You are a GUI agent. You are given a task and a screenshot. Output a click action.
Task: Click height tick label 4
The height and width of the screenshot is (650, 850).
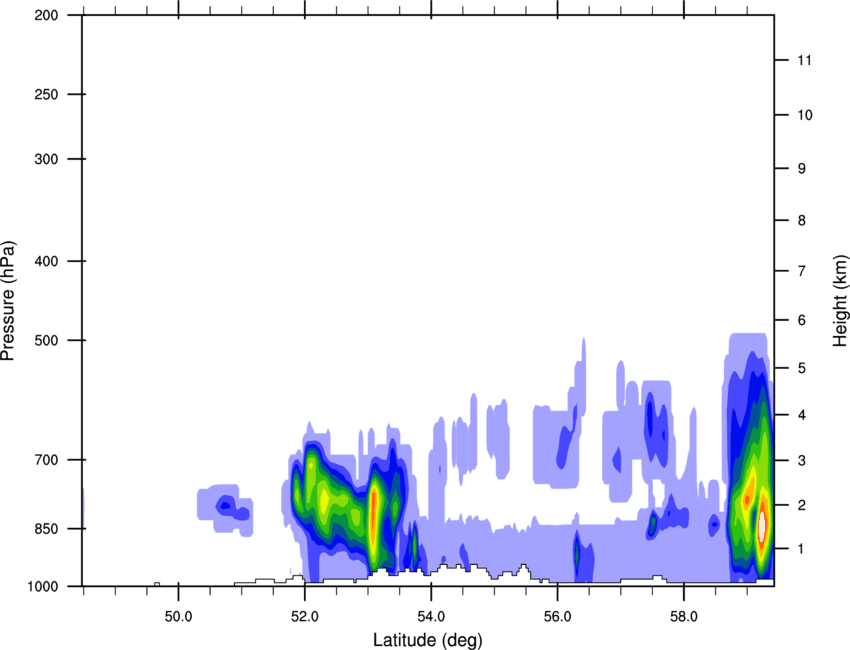tap(802, 415)
